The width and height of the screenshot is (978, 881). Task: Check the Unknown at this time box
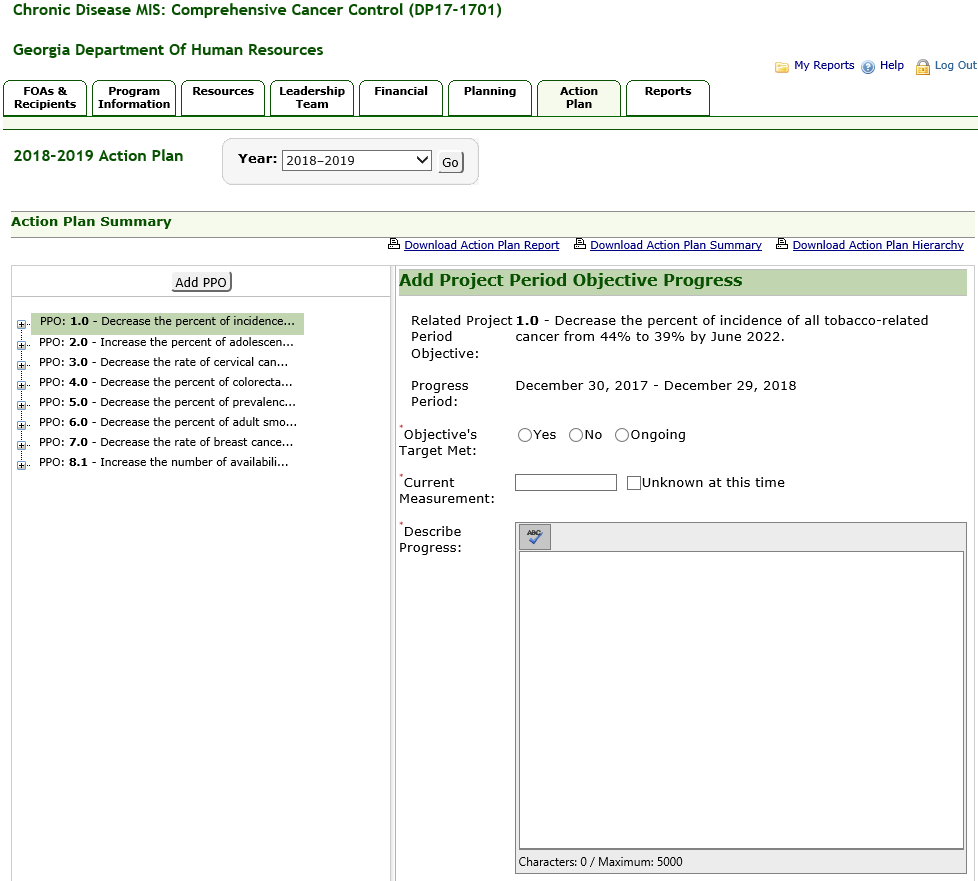tap(634, 483)
